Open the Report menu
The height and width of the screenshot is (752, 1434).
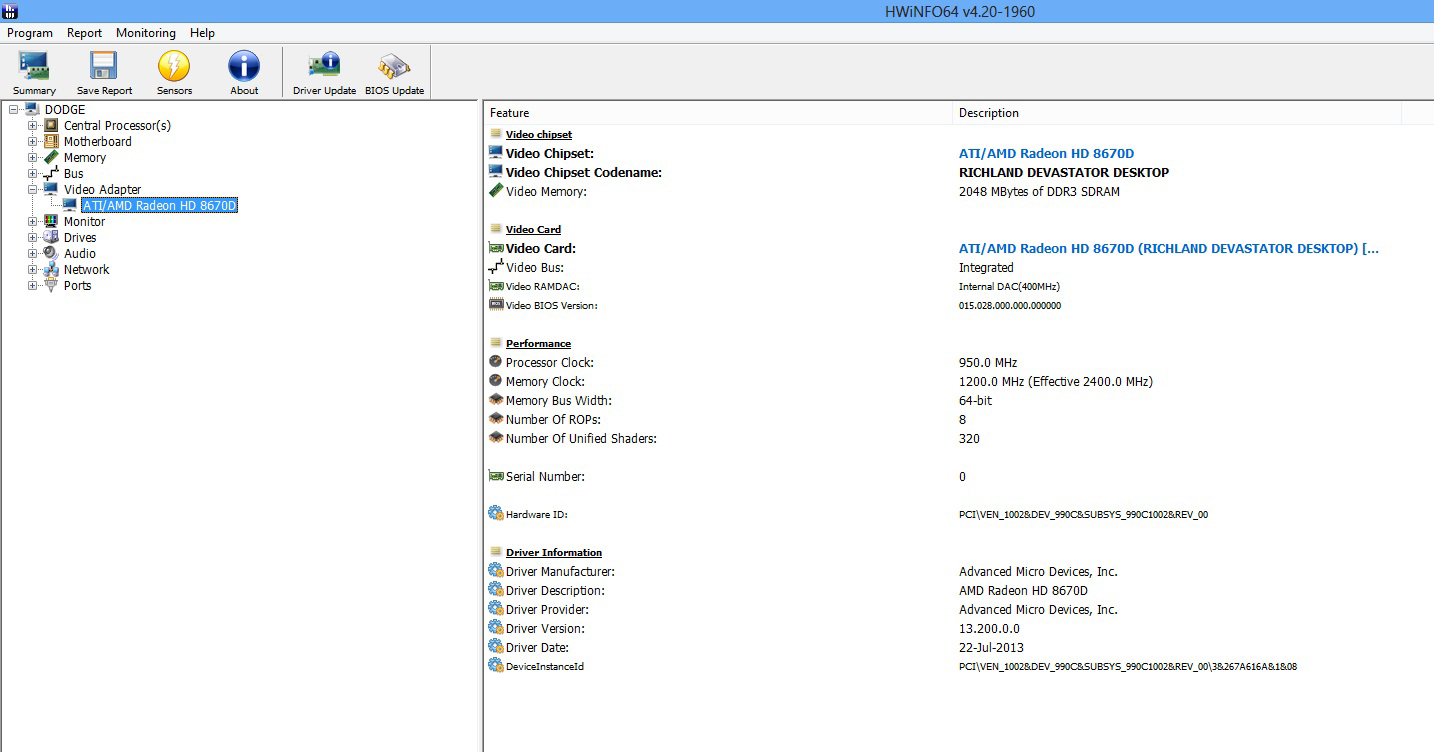point(85,33)
